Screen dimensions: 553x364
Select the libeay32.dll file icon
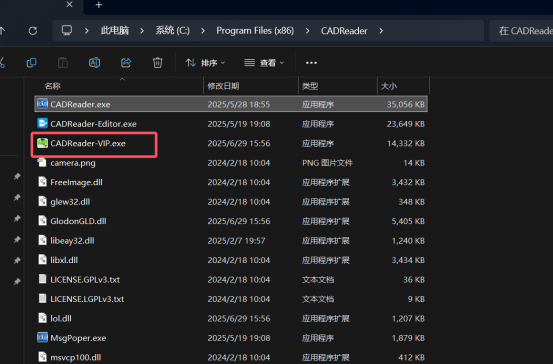pyautogui.click(x=42, y=240)
